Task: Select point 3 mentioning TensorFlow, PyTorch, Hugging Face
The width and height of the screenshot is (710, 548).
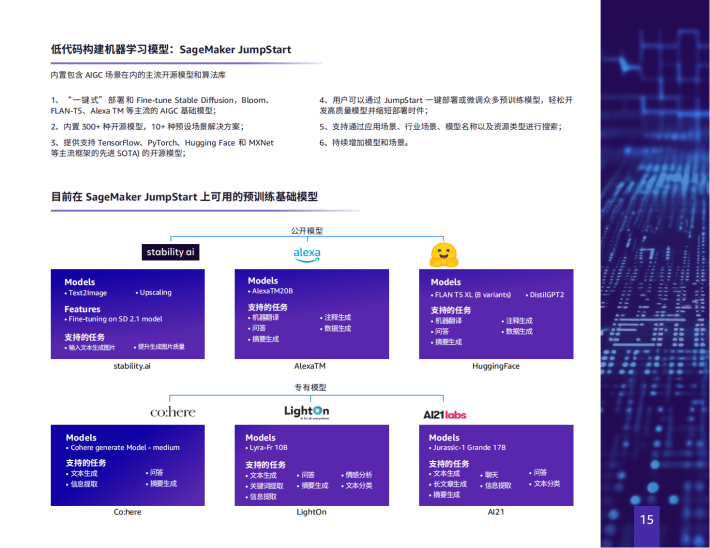Action: (162, 148)
